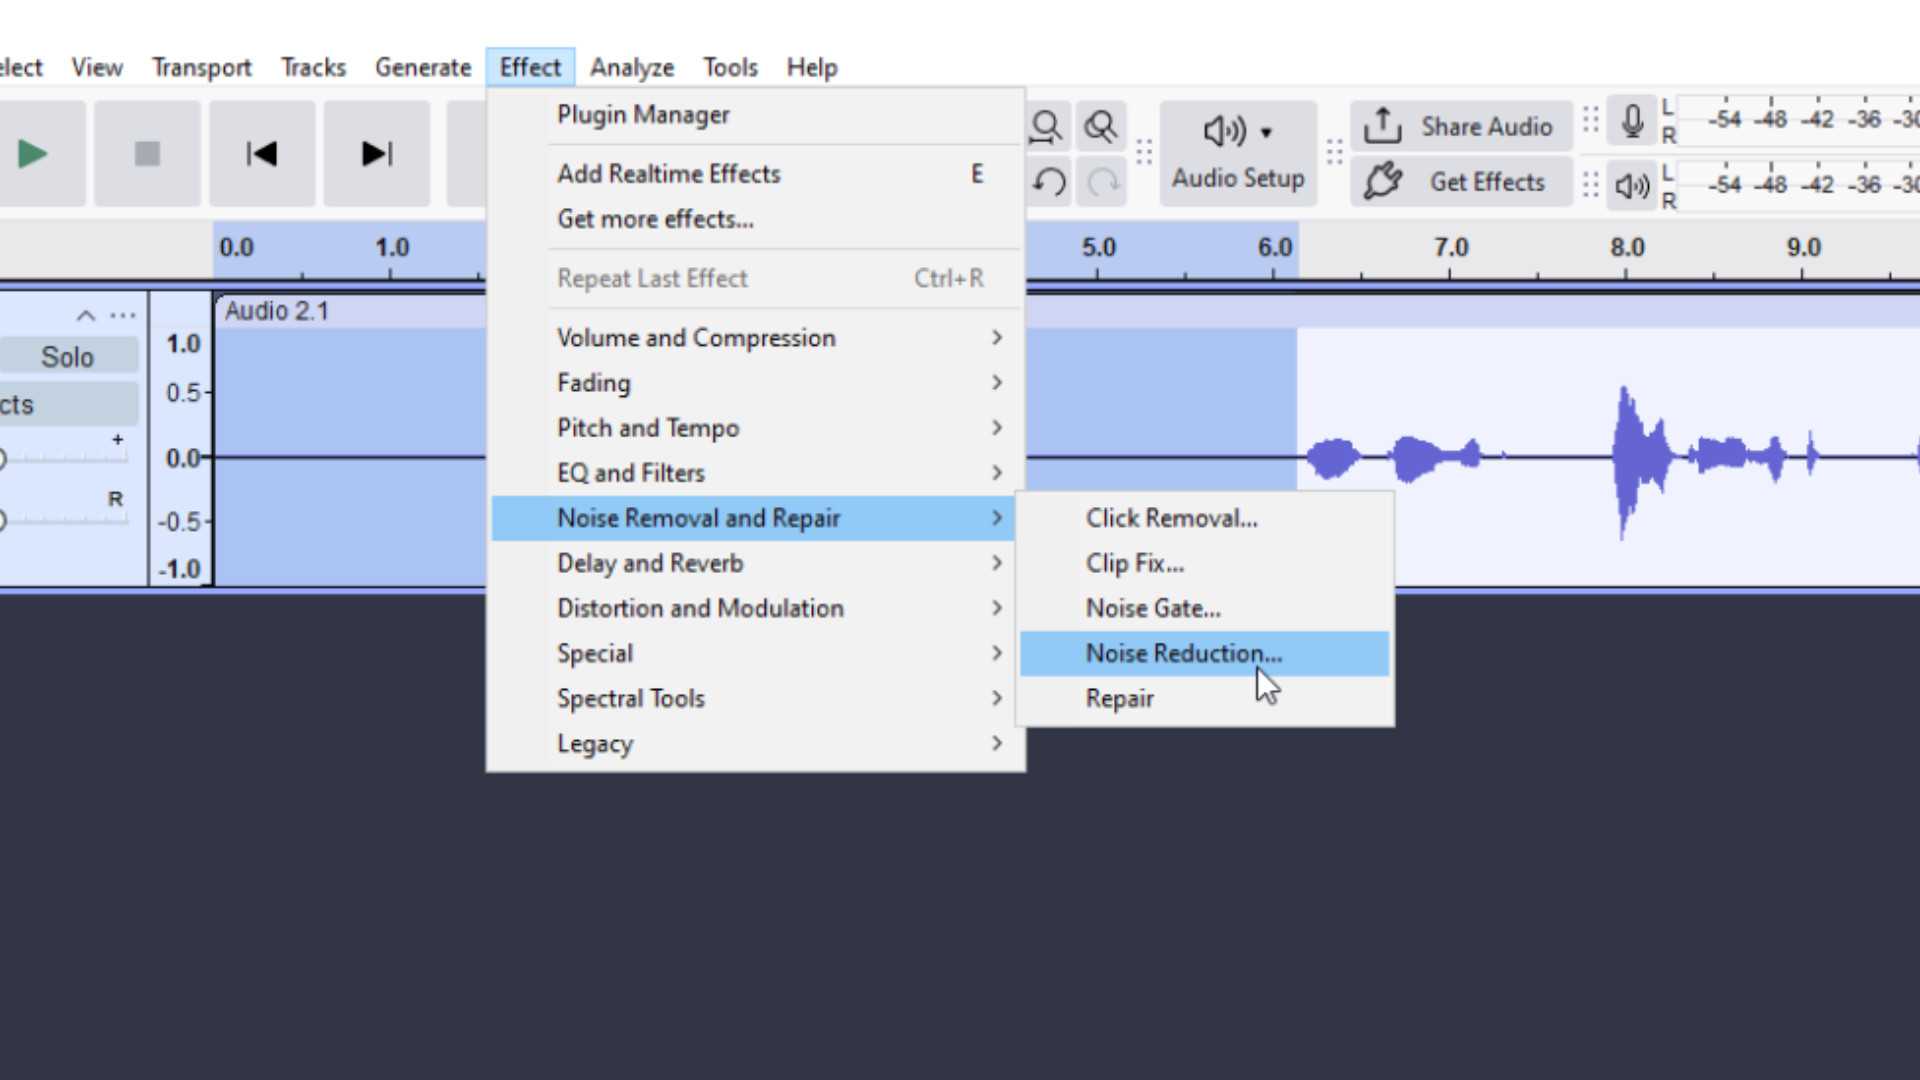Open the Tracks menu
The width and height of the screenshot is (1920, 1080).
pos(313,67)
